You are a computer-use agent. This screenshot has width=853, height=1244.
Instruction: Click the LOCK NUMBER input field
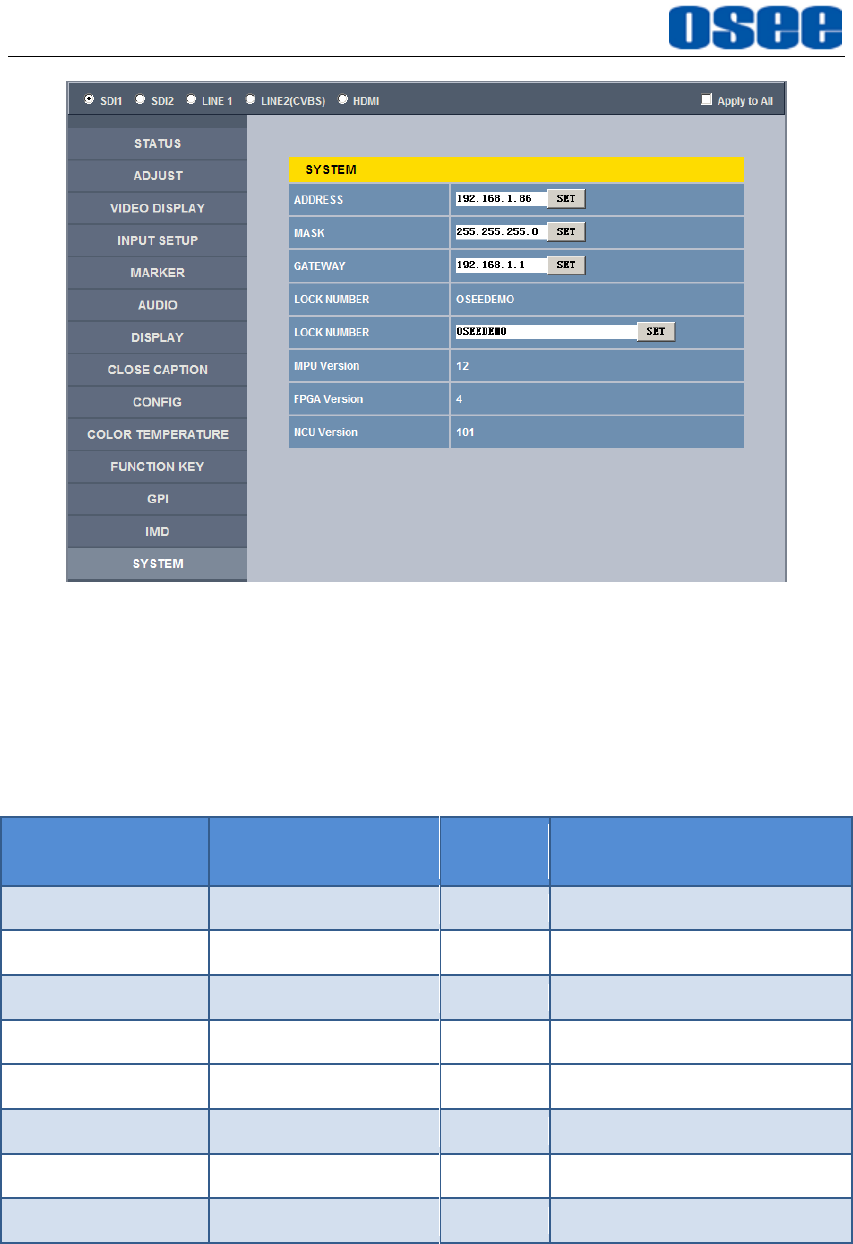point(545,332)
